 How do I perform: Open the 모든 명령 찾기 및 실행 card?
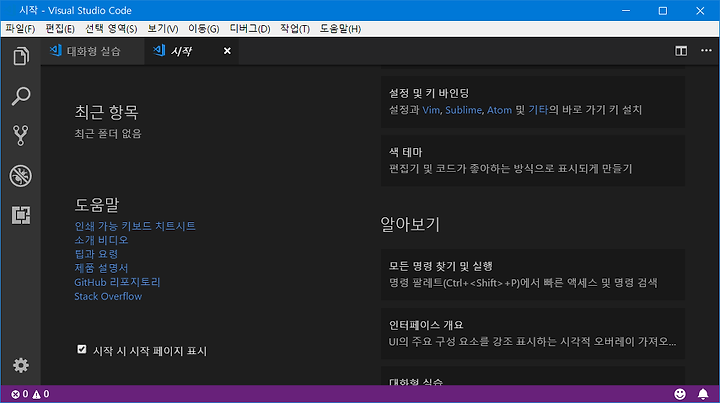click(x=533, y=274)
